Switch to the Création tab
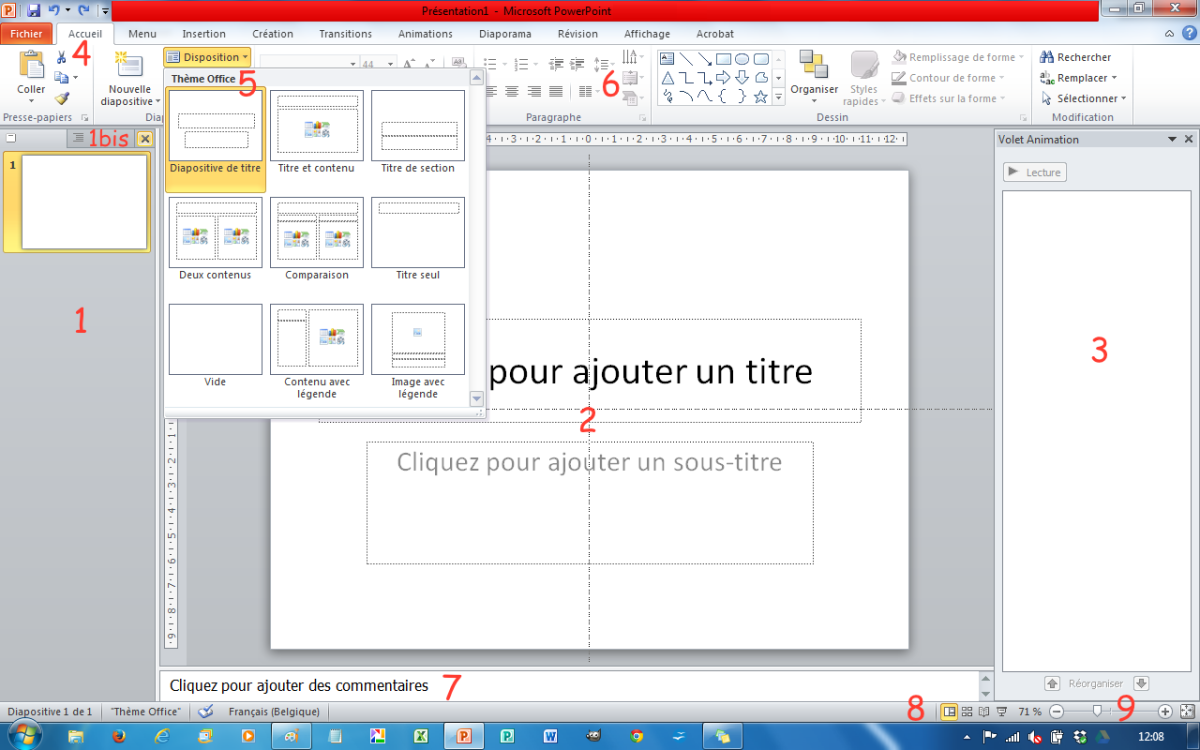Viewport: 1200px width, 750px height. point(273,34)
